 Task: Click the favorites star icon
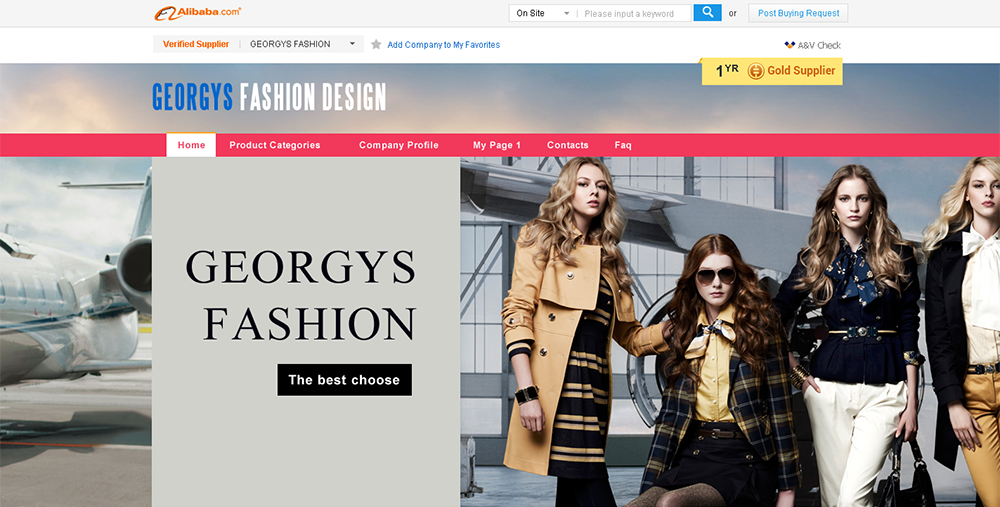[376, 45]
